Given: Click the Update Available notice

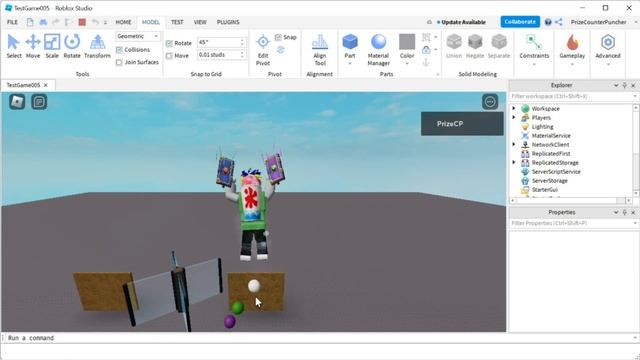Looking at the screenshot, I should click(461, 22).
